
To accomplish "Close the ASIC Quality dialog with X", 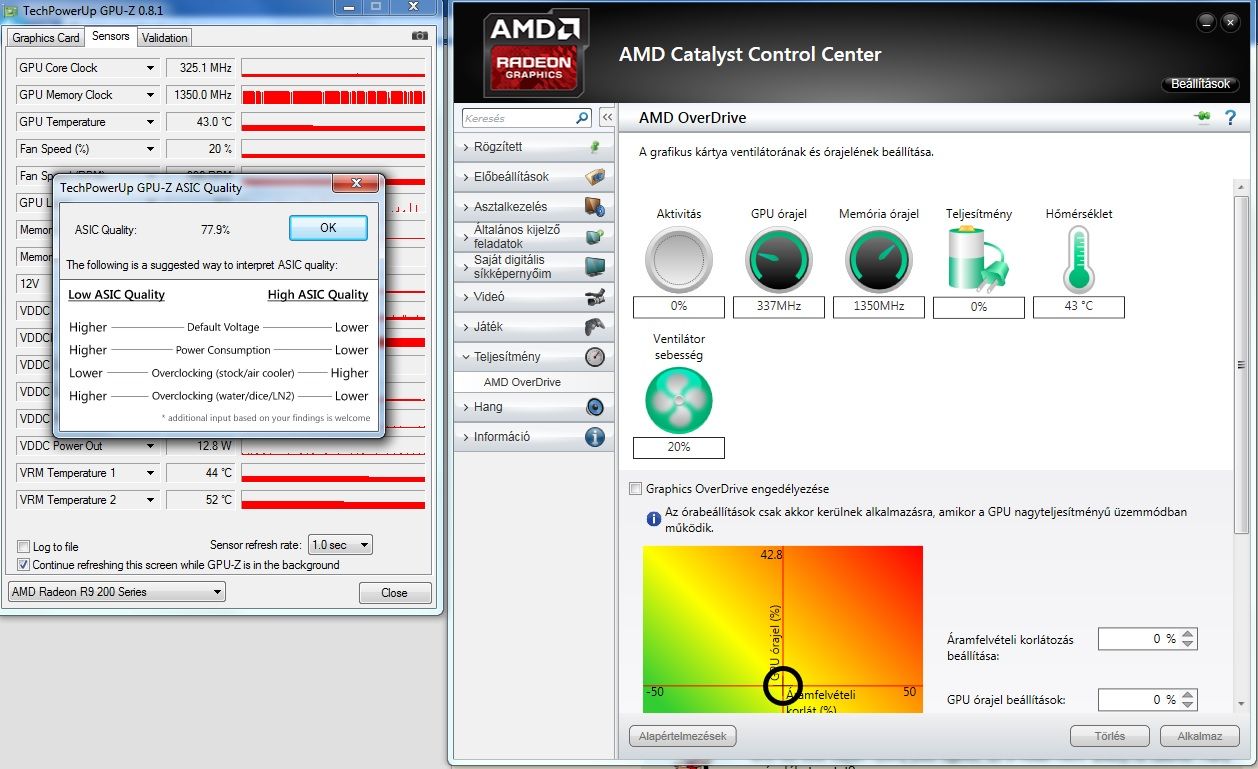I will point(356,184).
